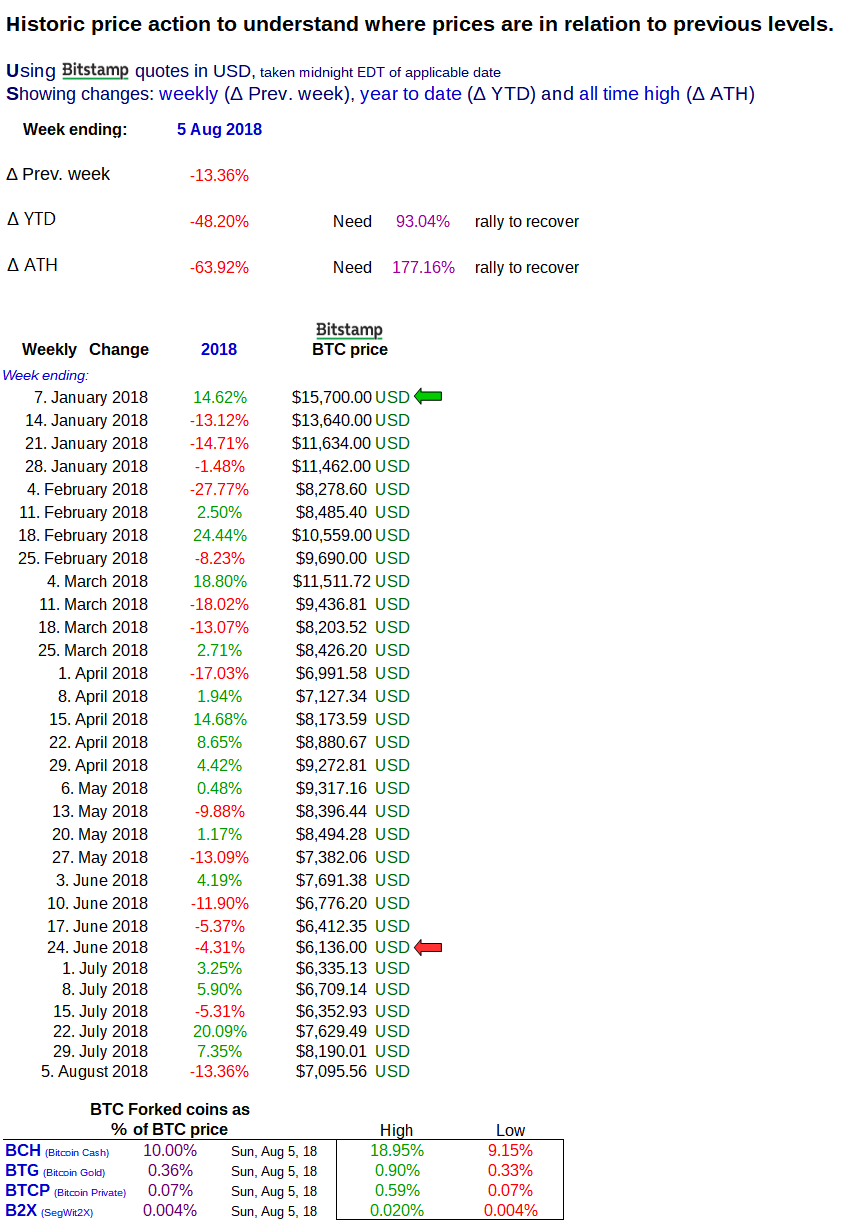Image resolution: width=845 pixels, height=1229 pixels.
Task: Select the 5 Aug 2018 week ending date
Action: click(219, 129)
